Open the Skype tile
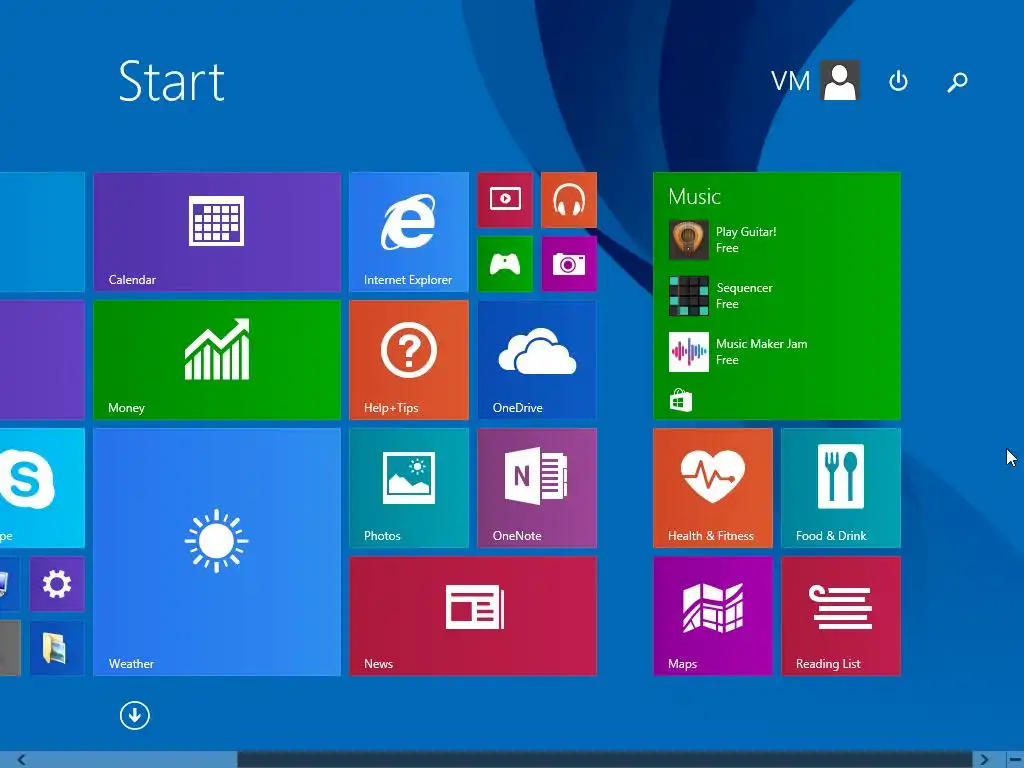Image resolution: width=1024 pixels, height=768 pixels. (42, 488)
